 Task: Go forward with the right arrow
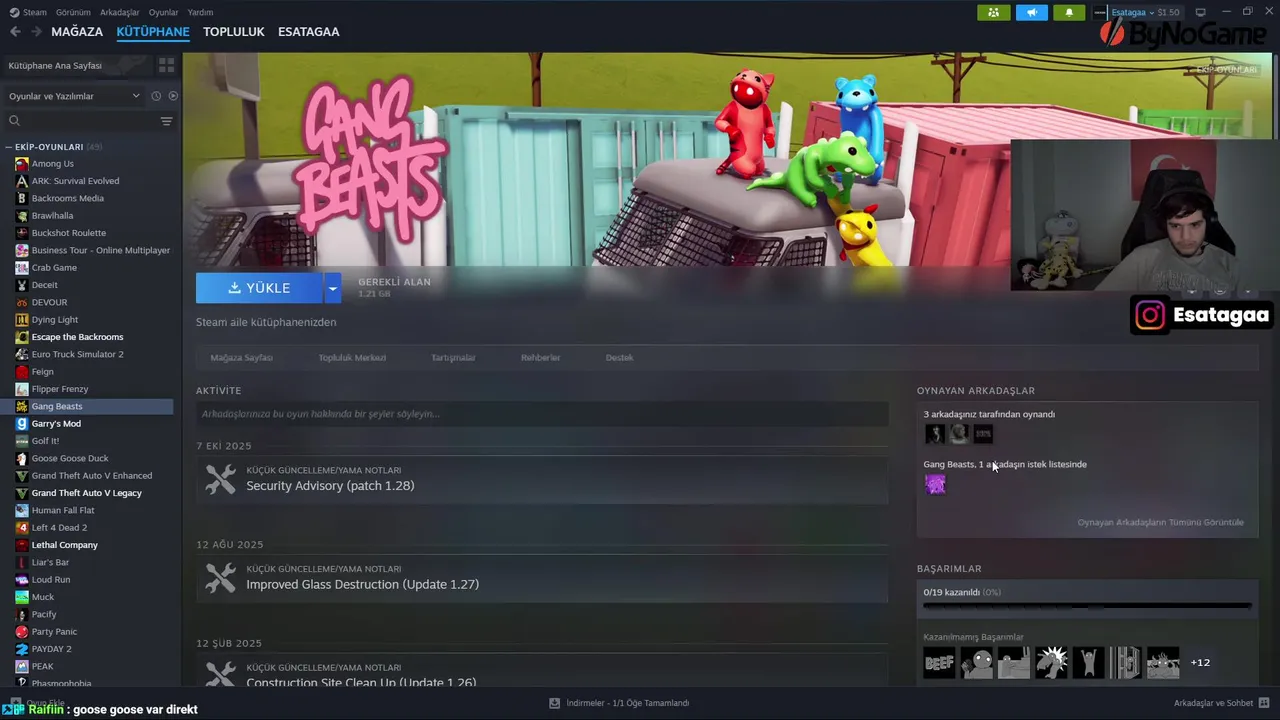36,32
